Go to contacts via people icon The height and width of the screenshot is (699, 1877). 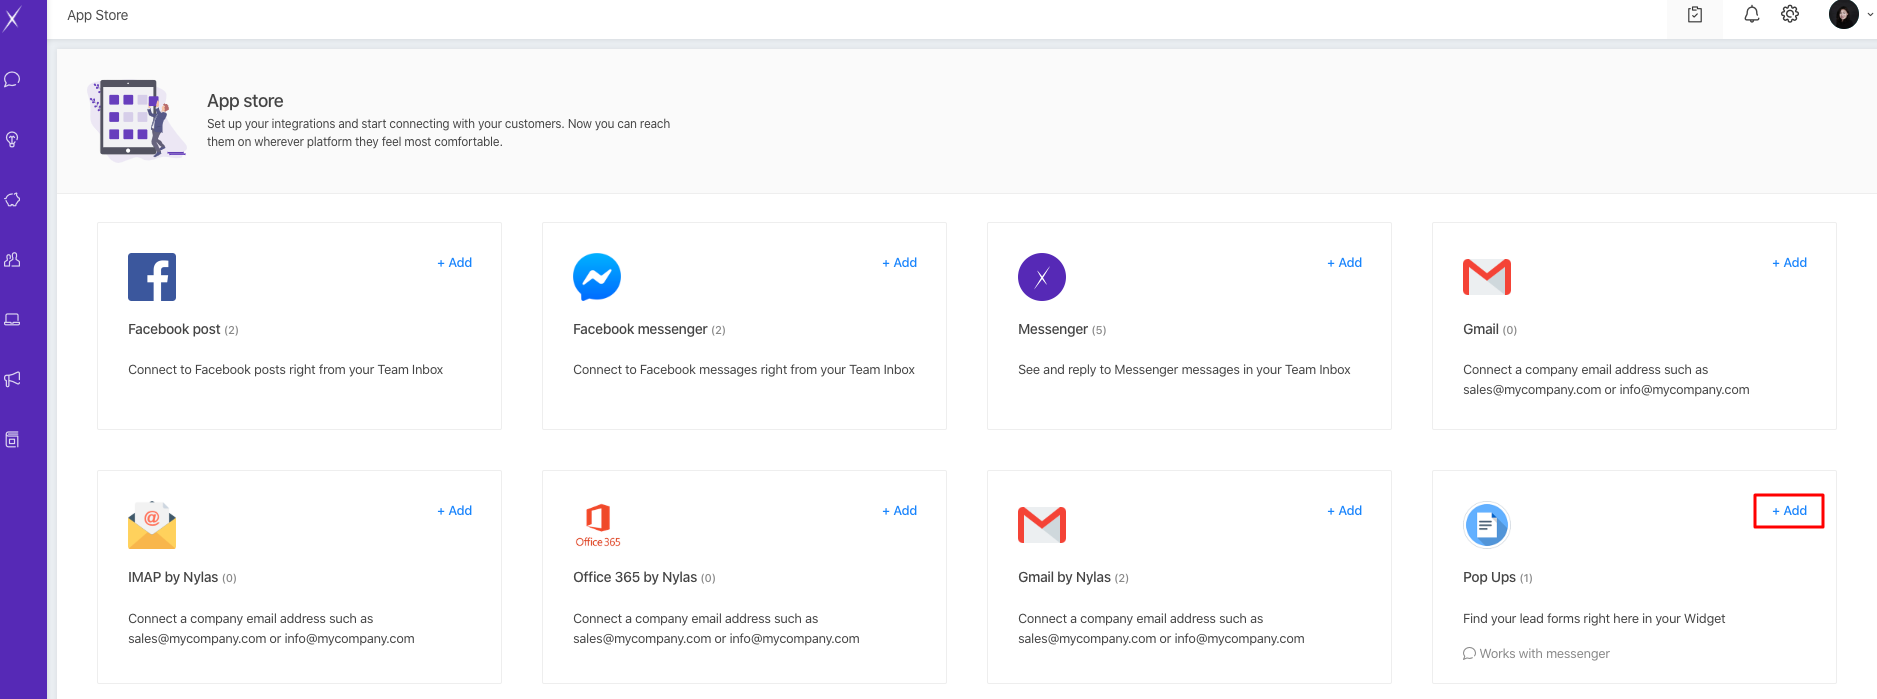pyautogui.click(x=13, y=260)
